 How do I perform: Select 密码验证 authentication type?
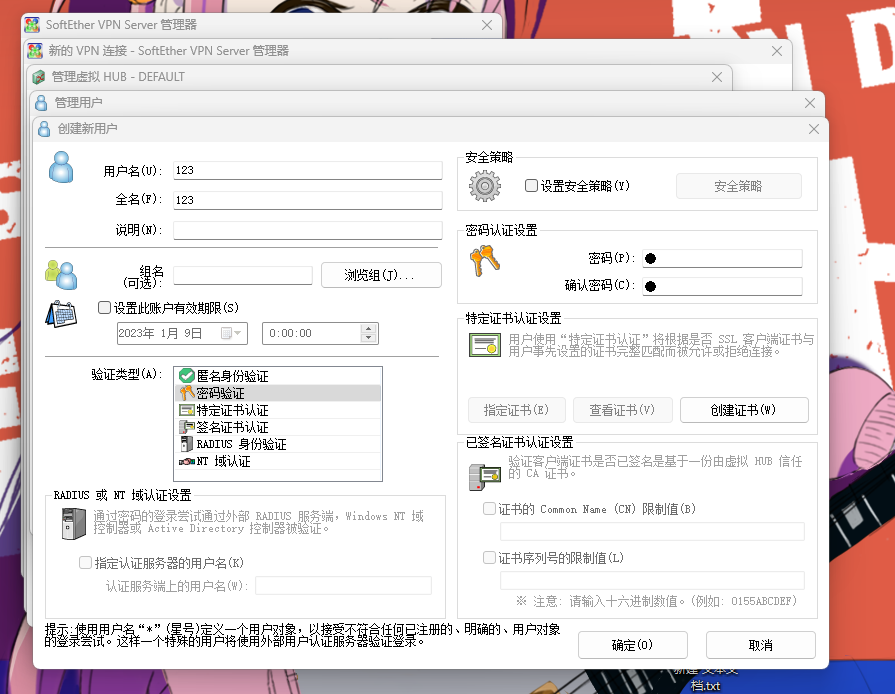click(277, 393)
